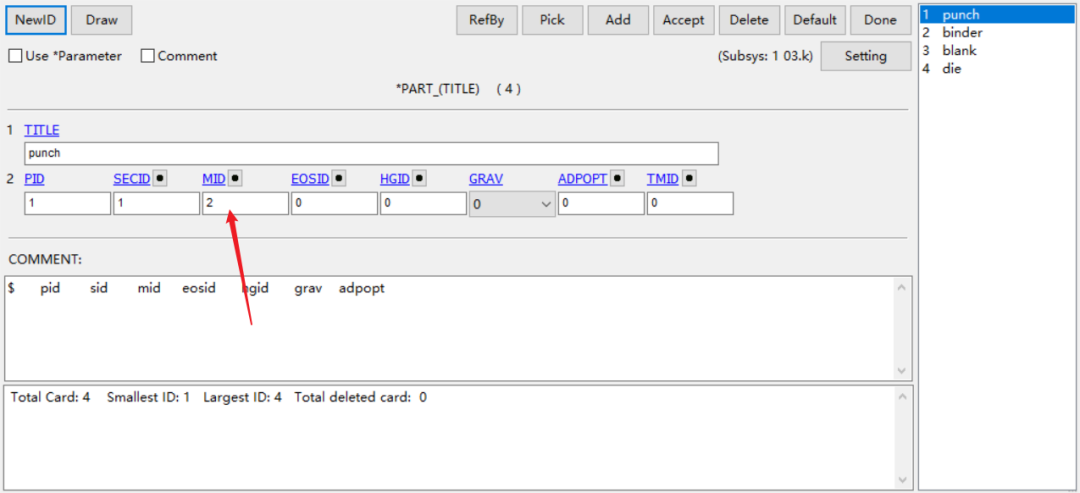Click the MID input field with value 2

pyautogui.click(x=245, y=203)
